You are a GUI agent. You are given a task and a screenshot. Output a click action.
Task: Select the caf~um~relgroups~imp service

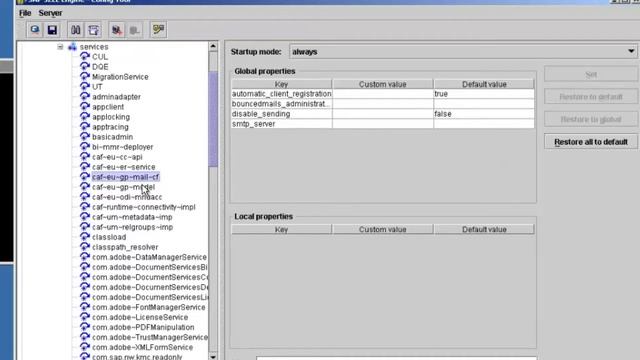[x=132, y=227]
